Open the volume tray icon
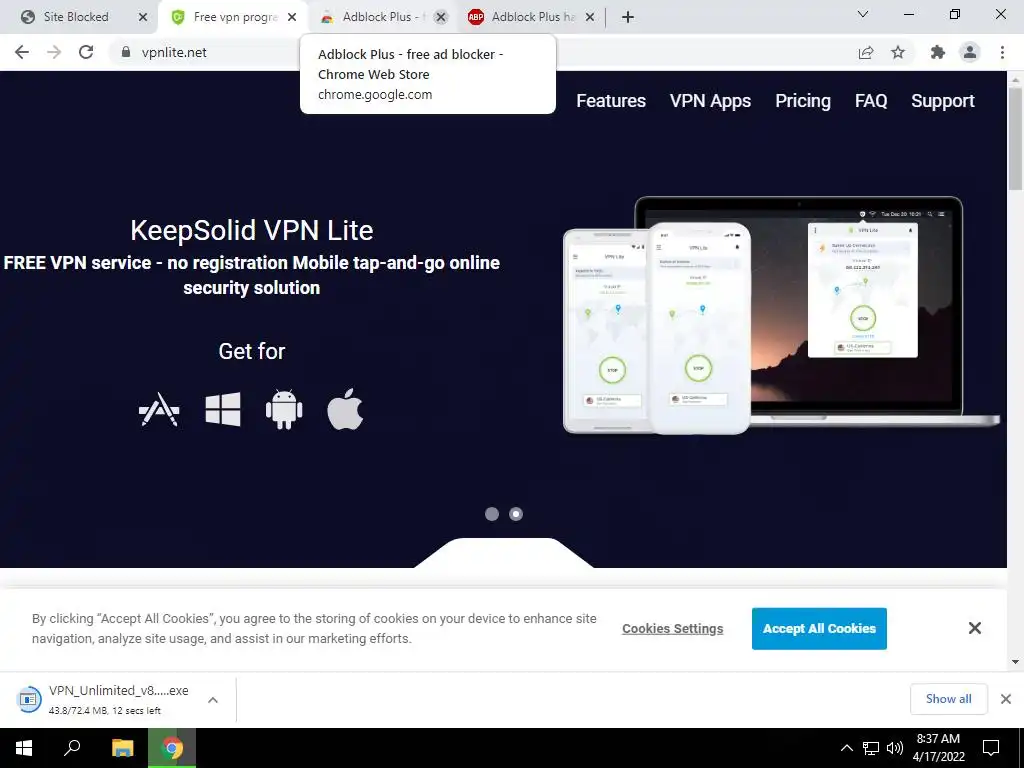 tap(895, 748)
